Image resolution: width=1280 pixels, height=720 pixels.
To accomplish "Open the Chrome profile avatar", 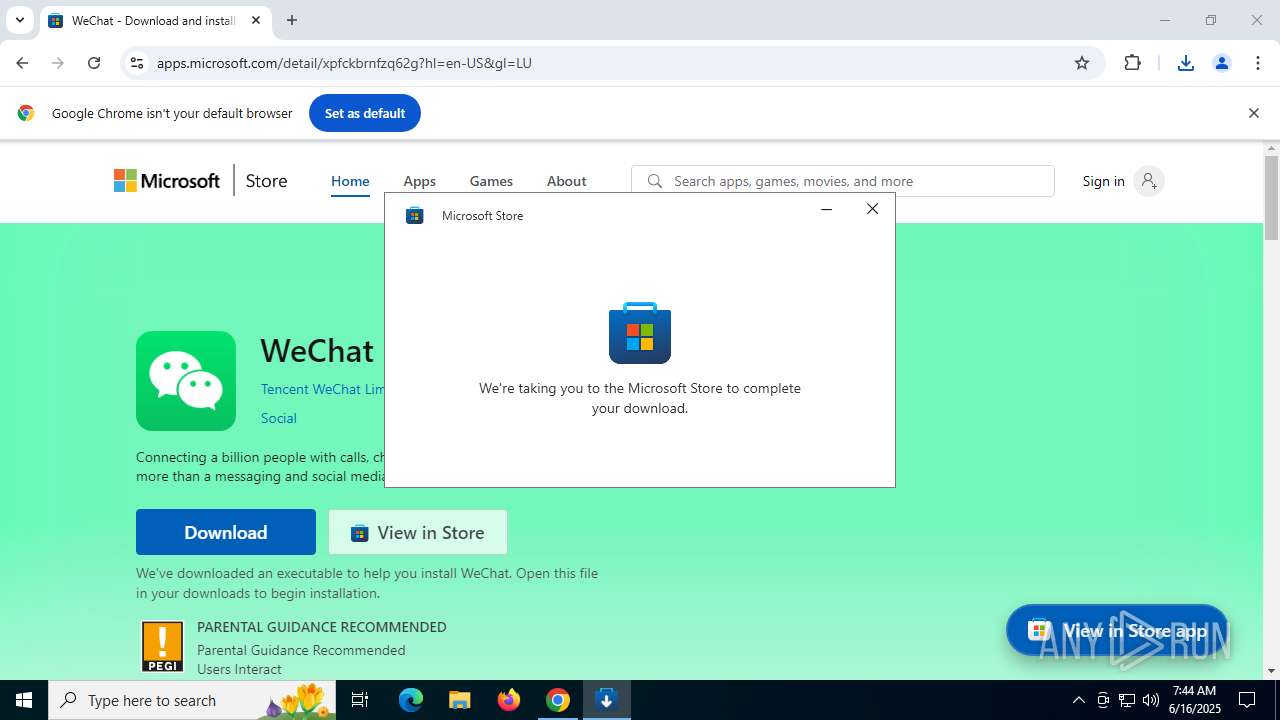I will coord(1222,63).
